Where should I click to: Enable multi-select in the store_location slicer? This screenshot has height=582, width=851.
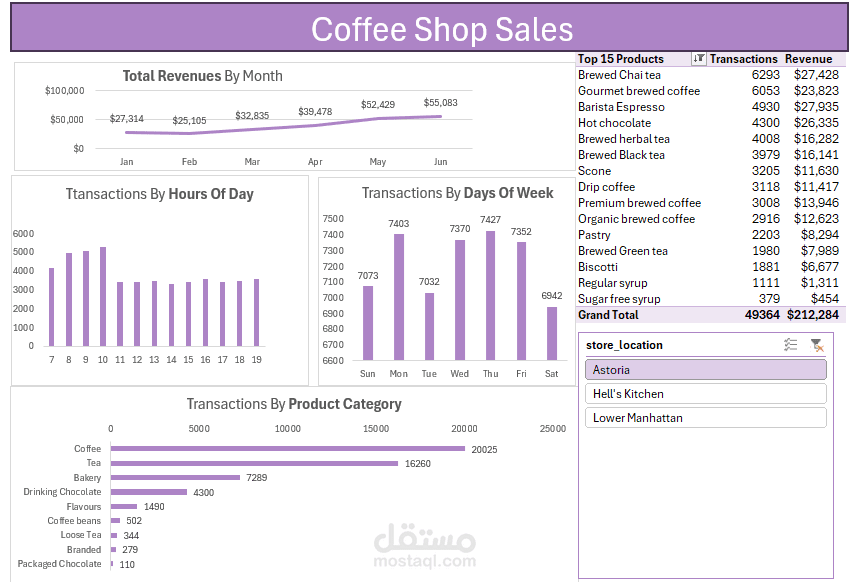(790, 345)
